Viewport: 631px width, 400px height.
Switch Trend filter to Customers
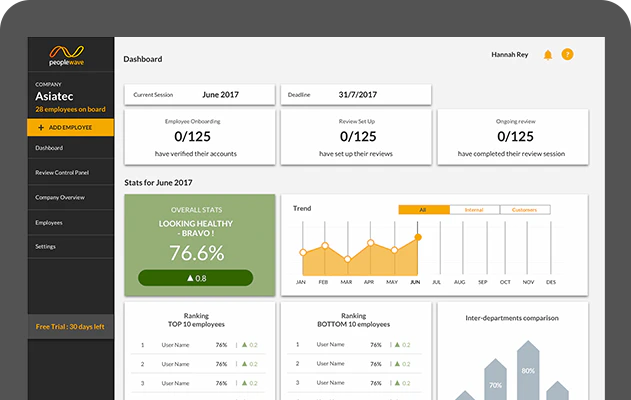coord(525,210)
